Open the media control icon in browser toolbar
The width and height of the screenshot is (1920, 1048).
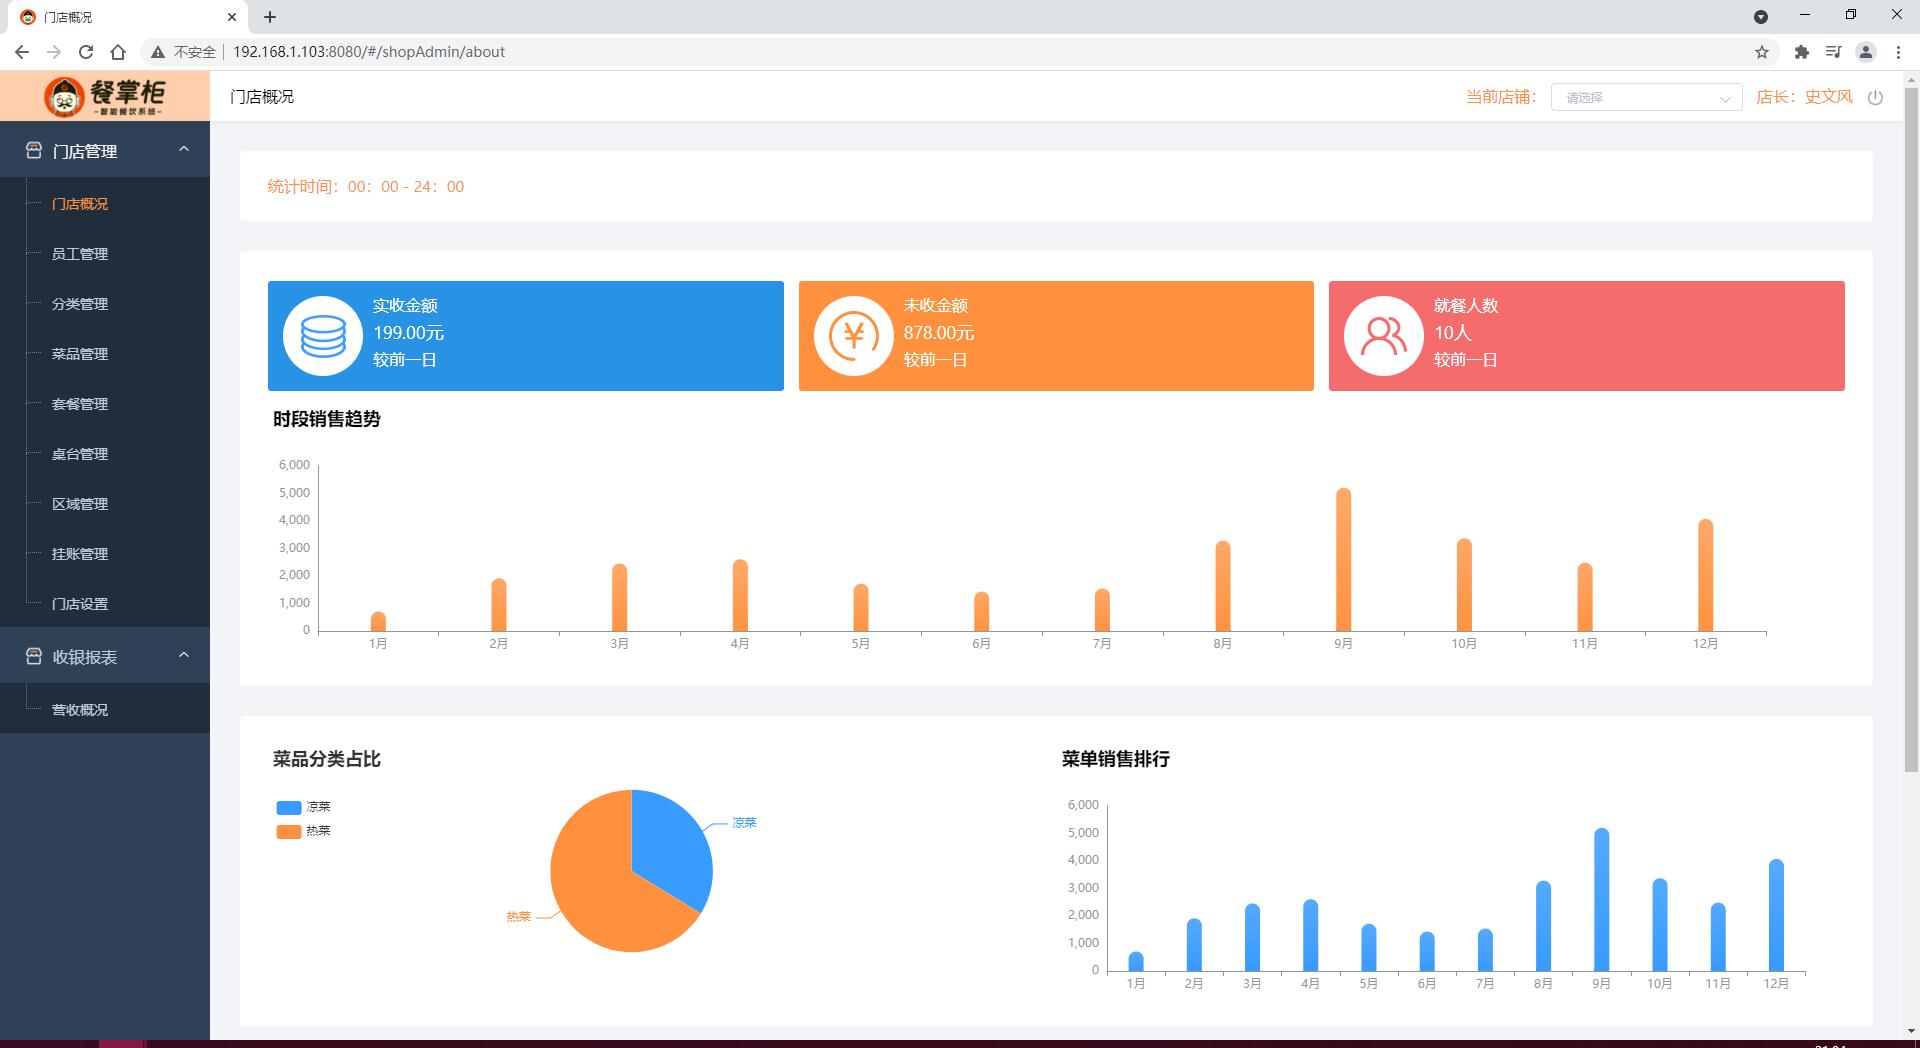coord(1833,52)
